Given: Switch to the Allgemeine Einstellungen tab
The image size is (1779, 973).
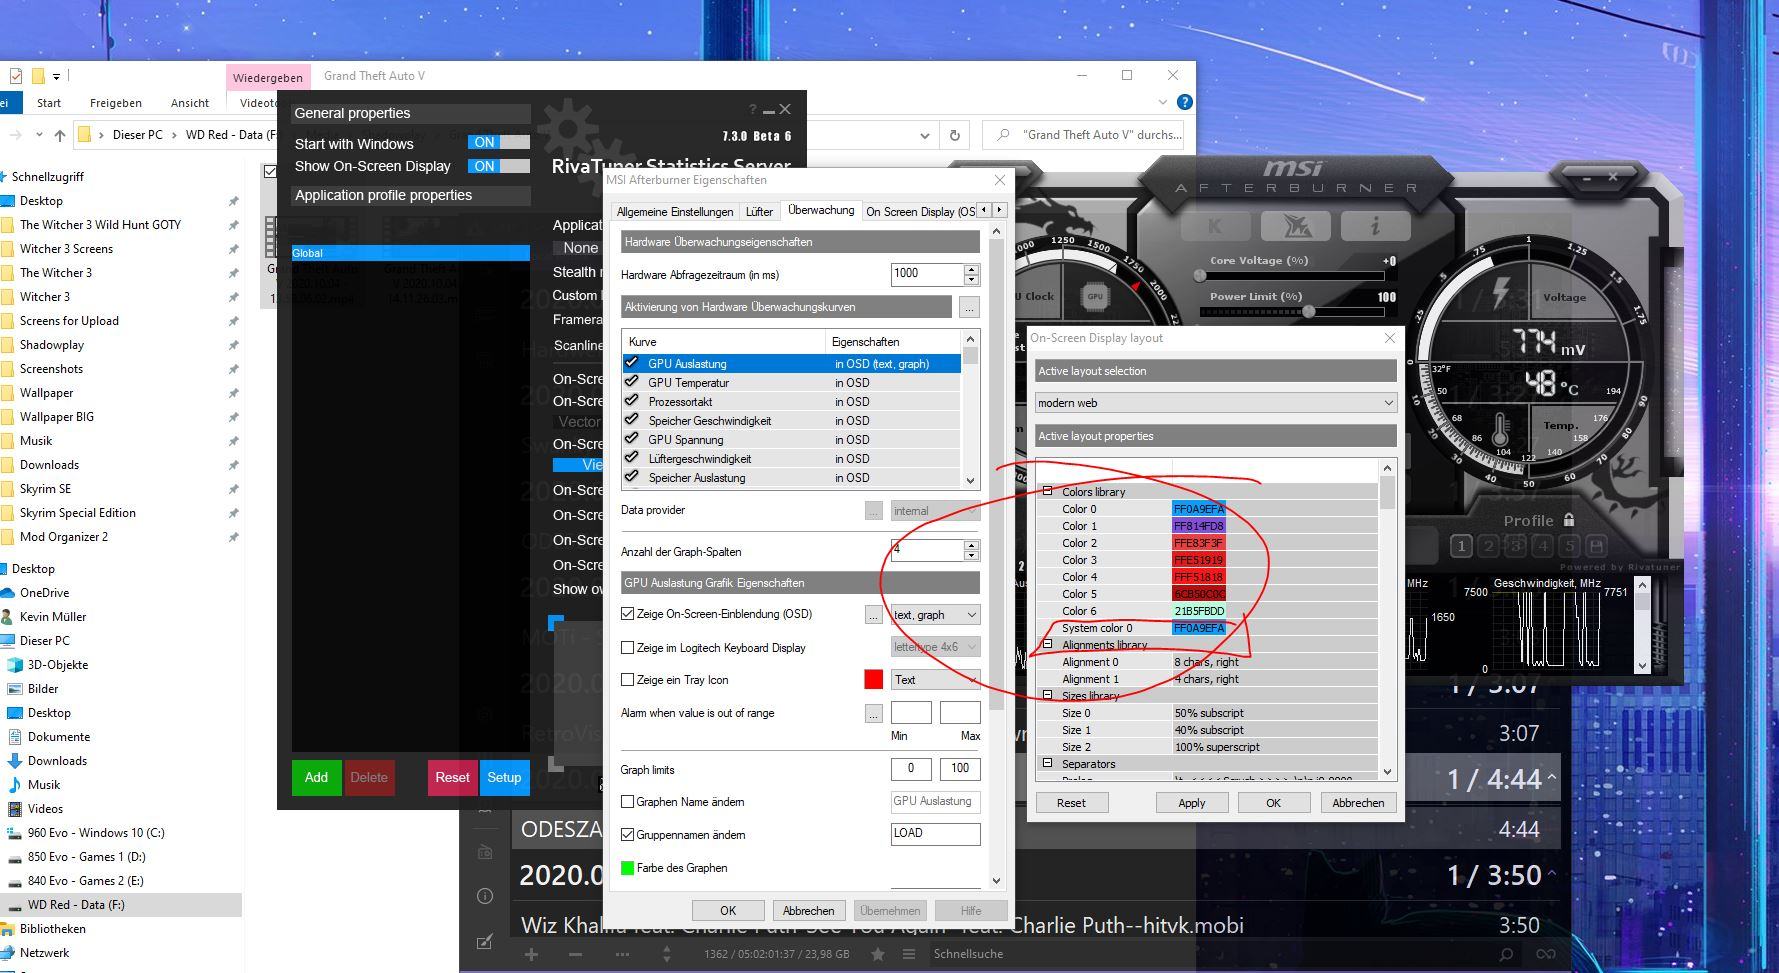Looking at the screenshot, I should tap(675, 212).
